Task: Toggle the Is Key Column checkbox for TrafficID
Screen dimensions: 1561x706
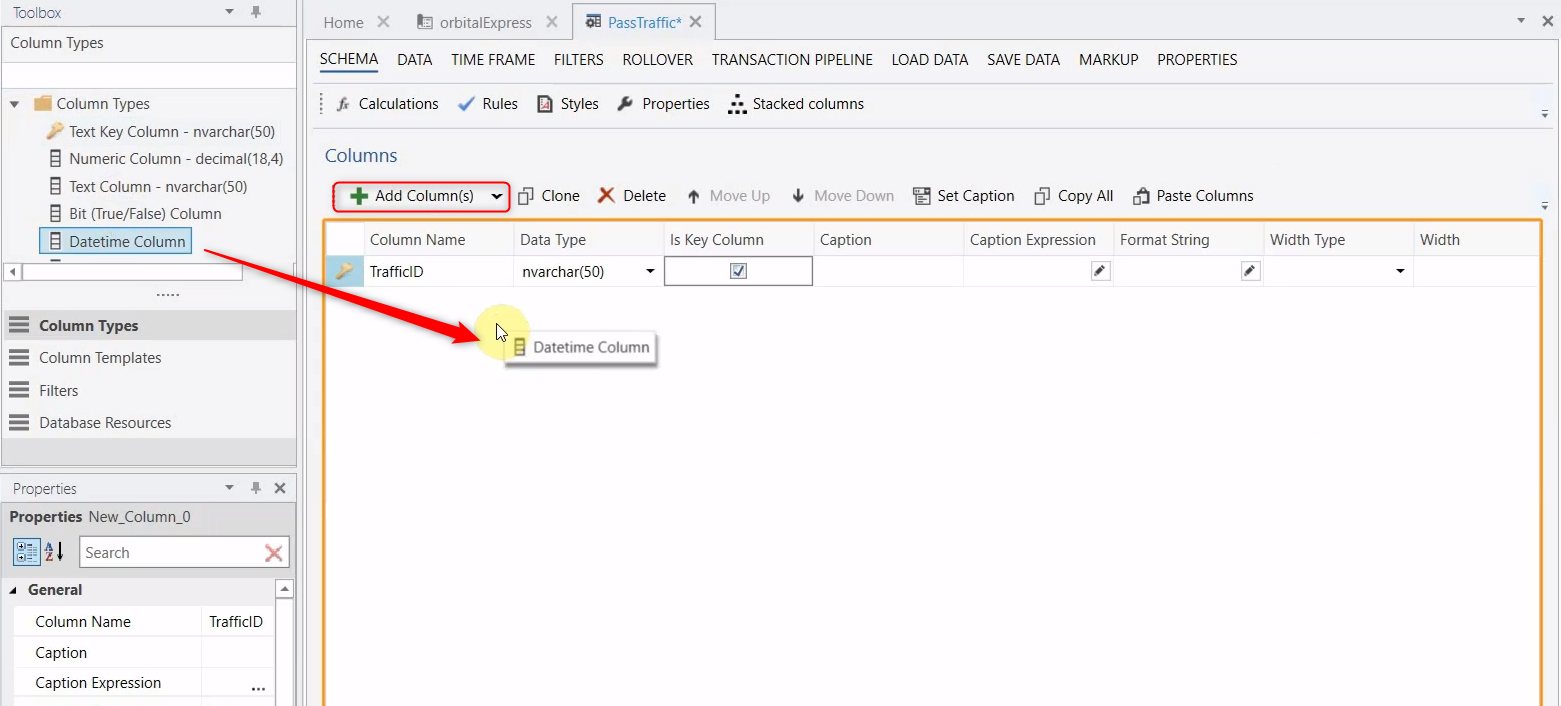Action: tap(738, 270)
